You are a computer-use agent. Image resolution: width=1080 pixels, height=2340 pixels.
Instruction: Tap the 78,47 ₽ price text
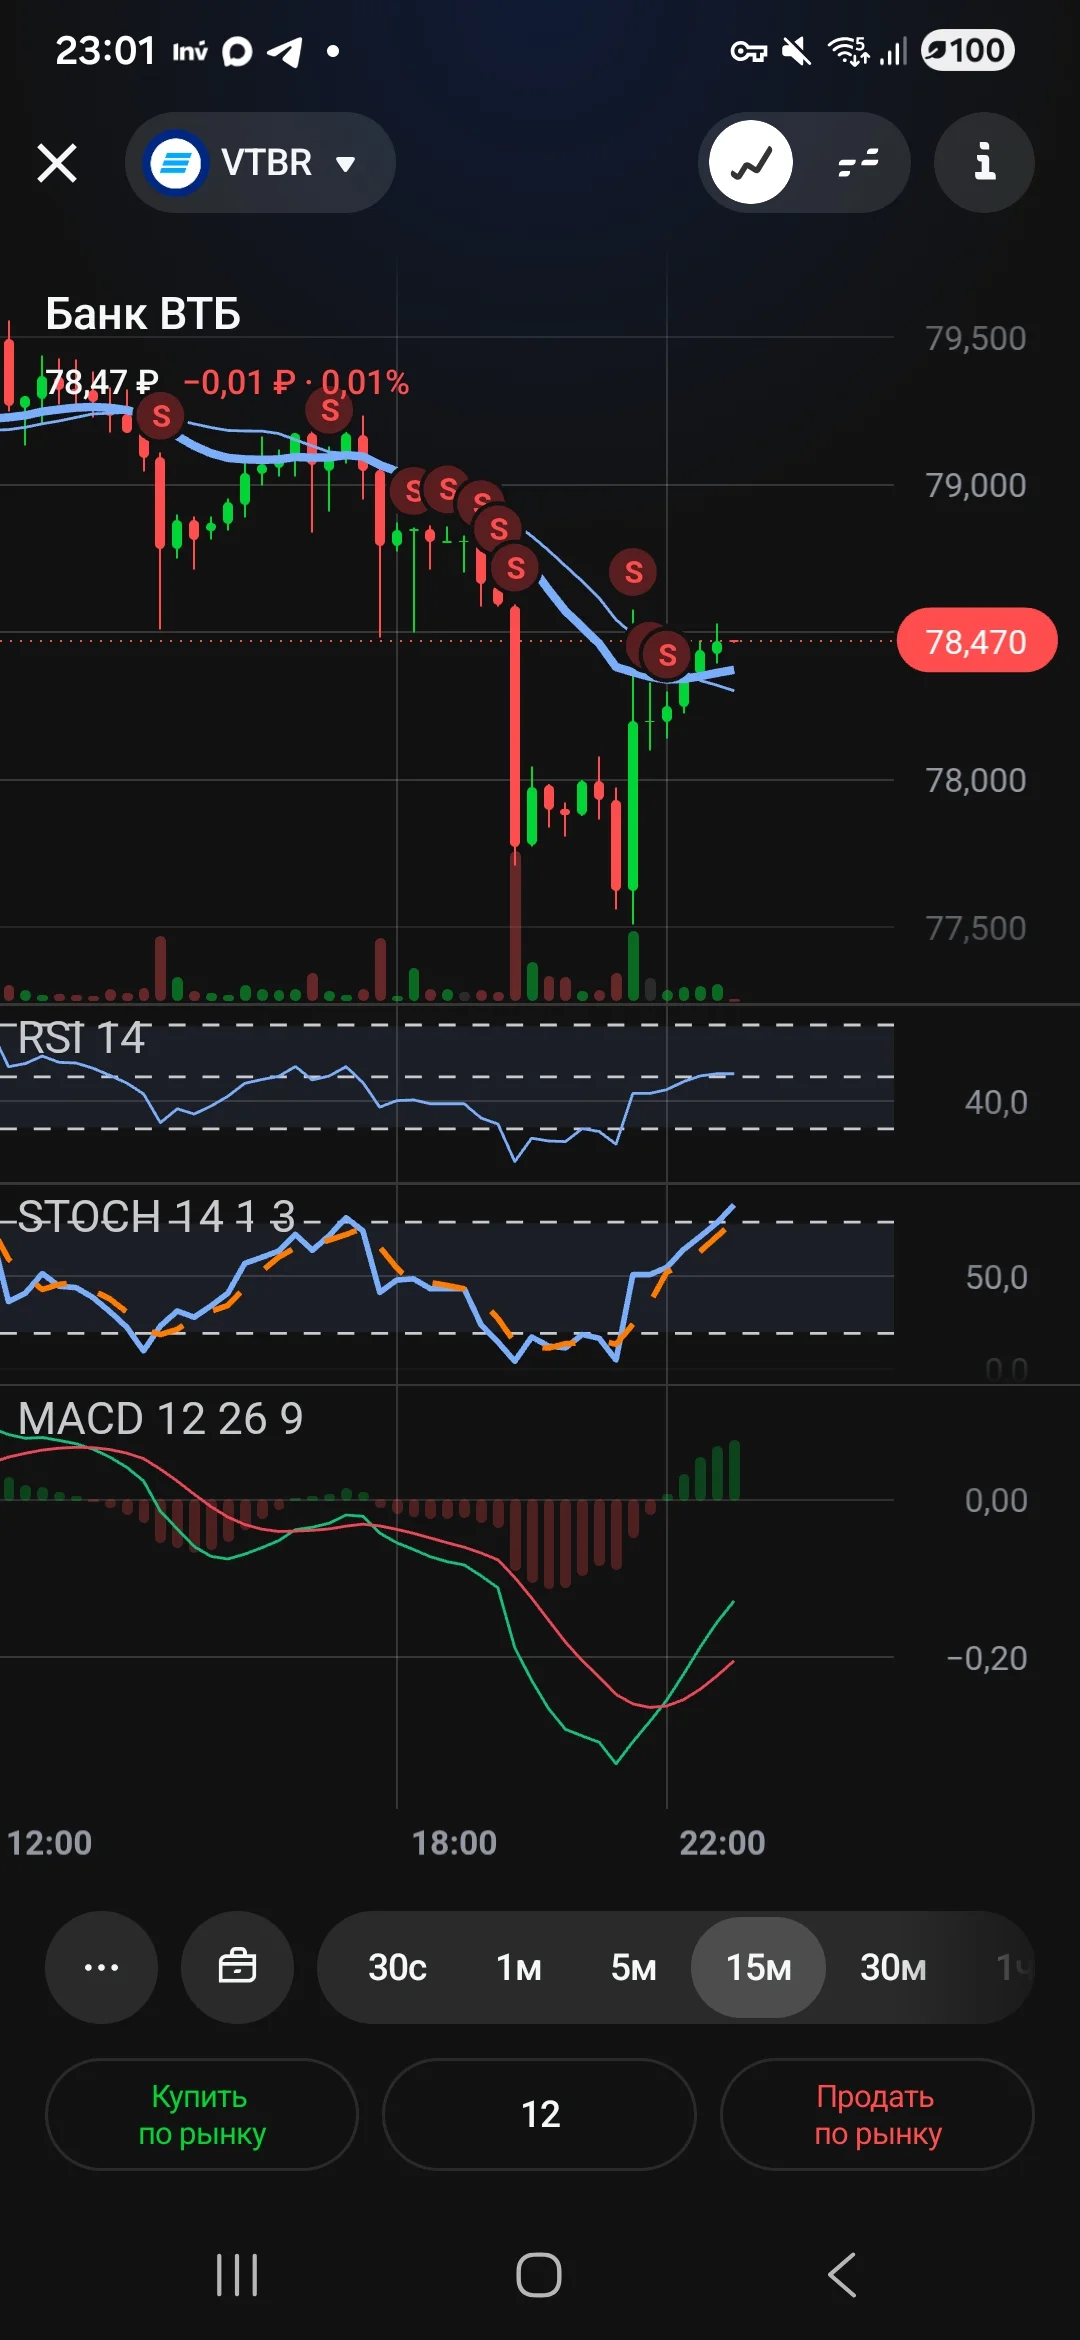(x=102, y=382)
